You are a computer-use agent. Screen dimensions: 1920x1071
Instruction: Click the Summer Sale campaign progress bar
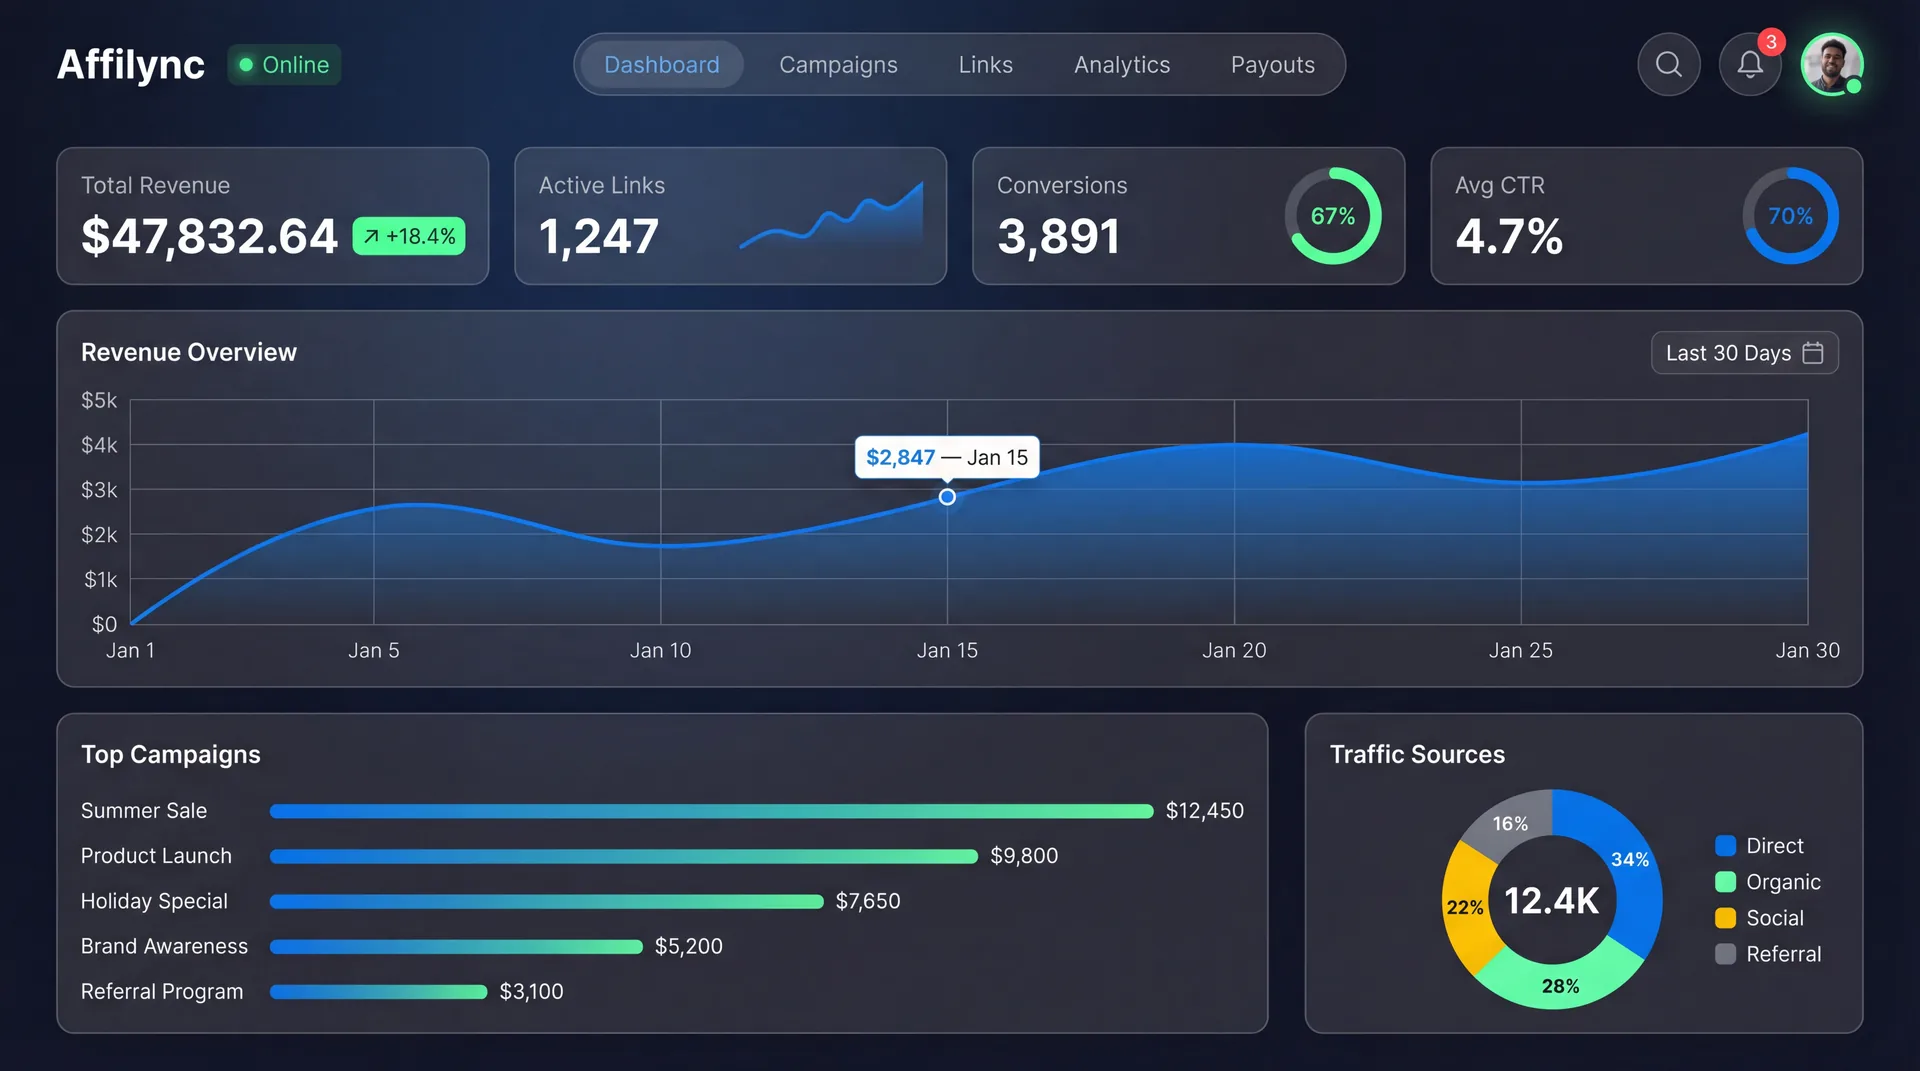click(711, 811)
